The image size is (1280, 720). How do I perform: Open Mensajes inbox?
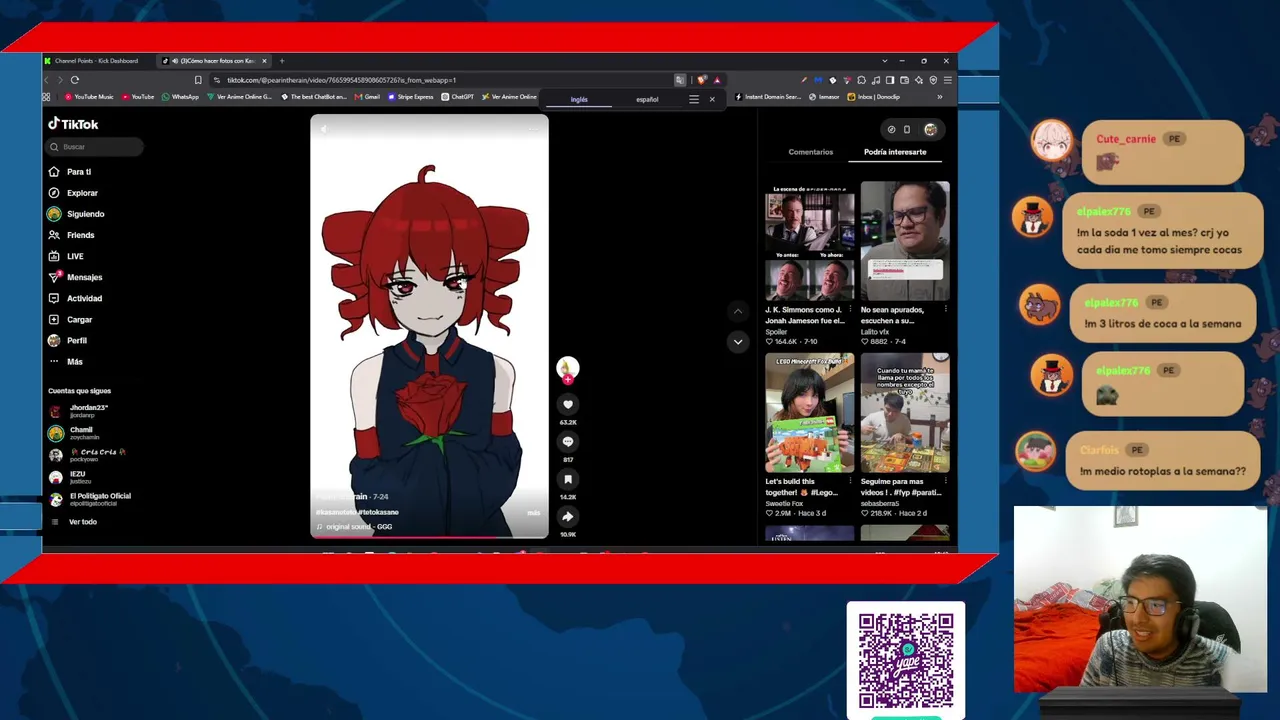[x=75, y=277]
